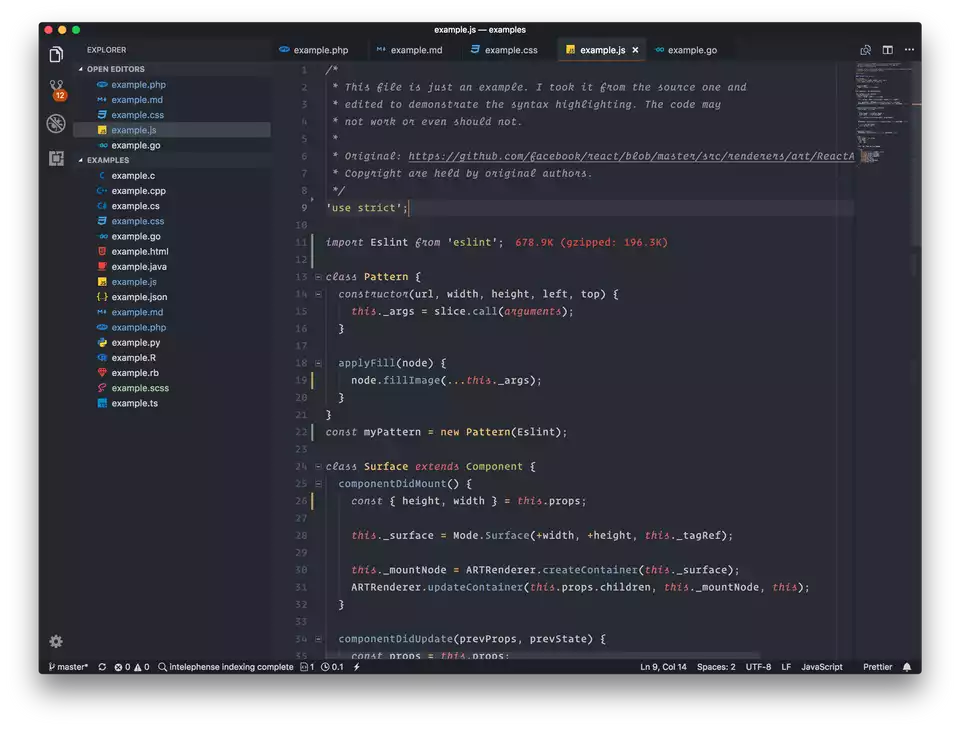Follow the github.com link in the comment
Viewport: 960px width, 729px height.
pos(631,156)
